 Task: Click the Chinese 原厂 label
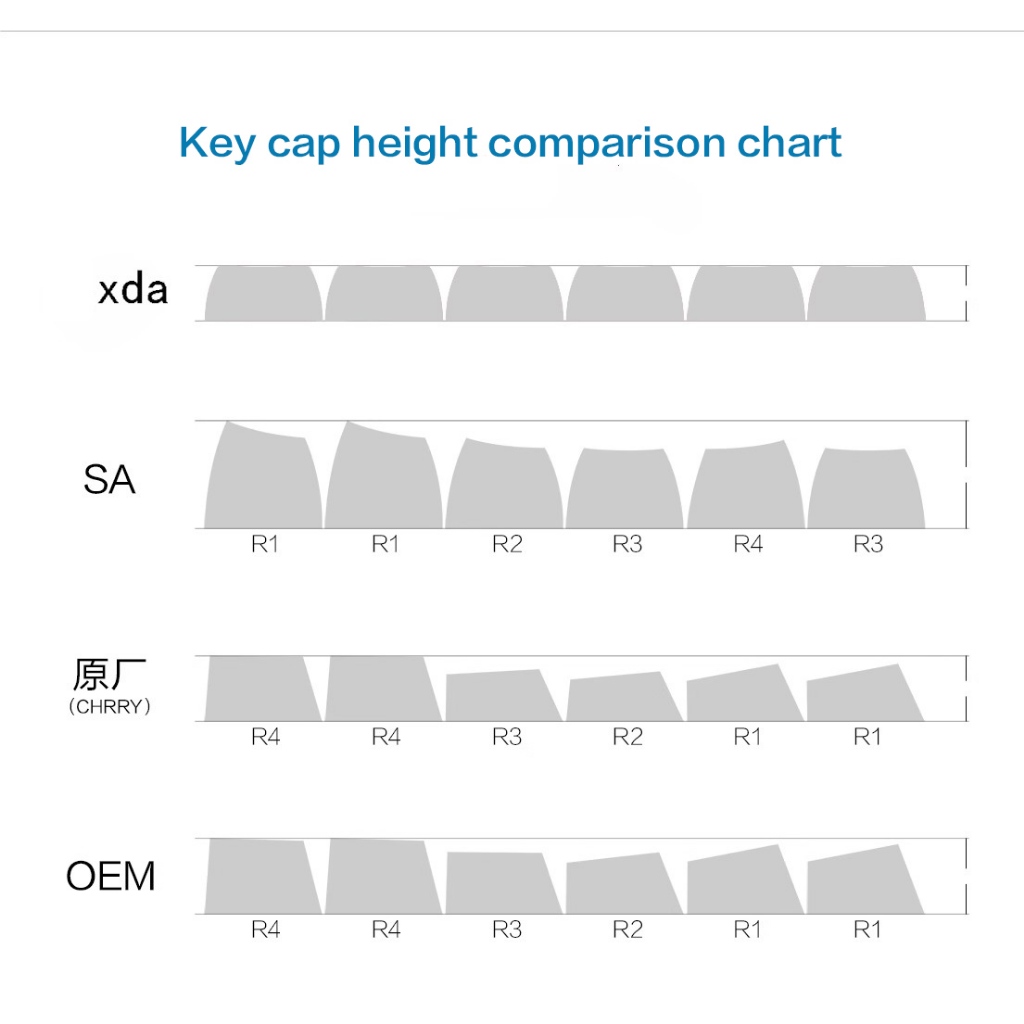pos(109,675)
